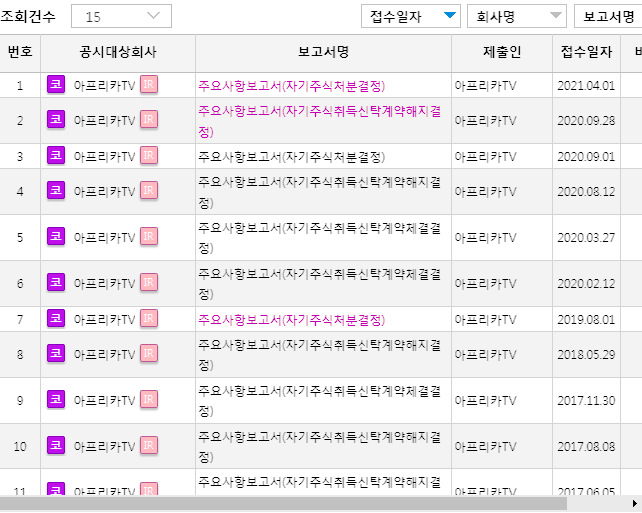Screen dimensions: 642x513
Task: Select date cell 2020.03.27
Action: 586,237
